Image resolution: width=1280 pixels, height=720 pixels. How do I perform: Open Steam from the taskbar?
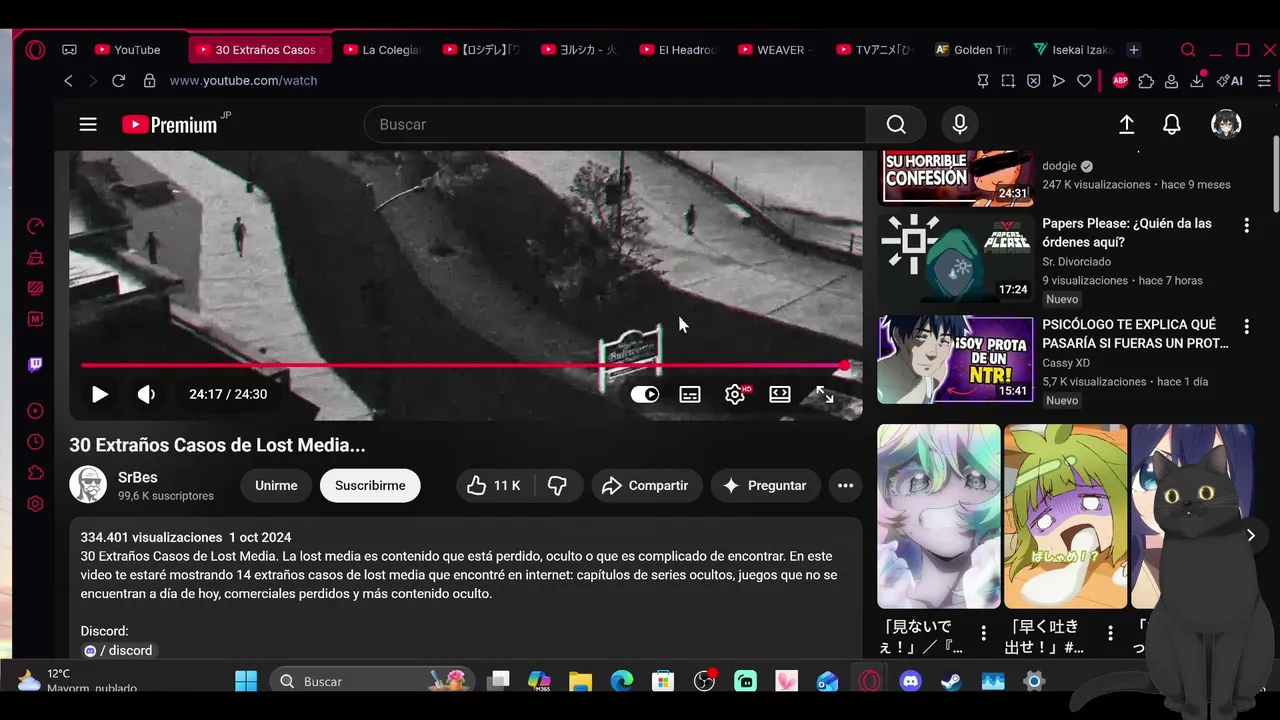point(951,681)
